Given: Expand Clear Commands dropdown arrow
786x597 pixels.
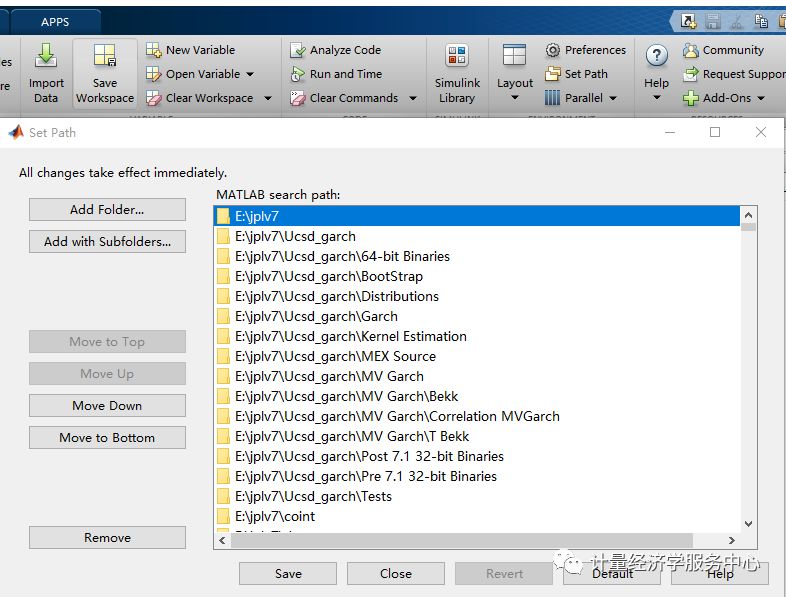Looking at the screenshot, I should tap(413, 98).
